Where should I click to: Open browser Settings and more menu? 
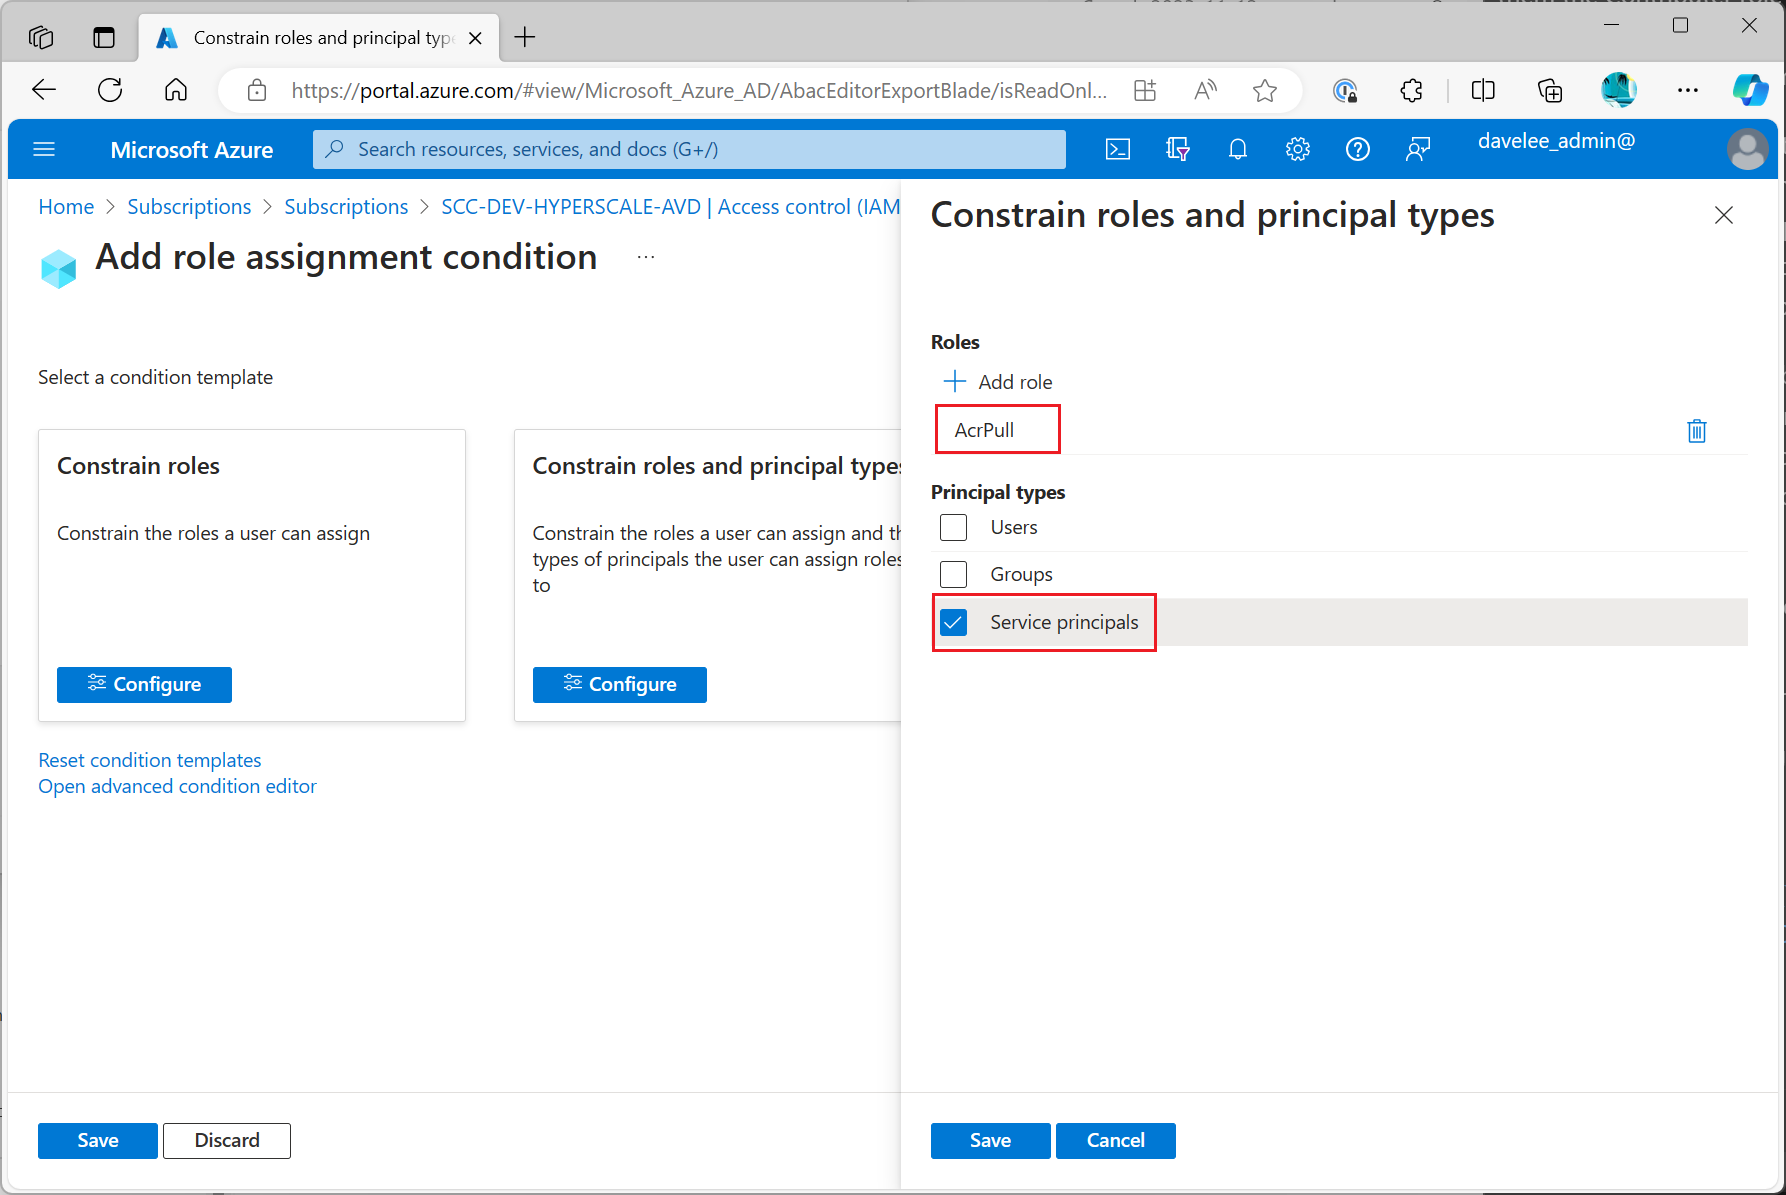pos(1687,91)
